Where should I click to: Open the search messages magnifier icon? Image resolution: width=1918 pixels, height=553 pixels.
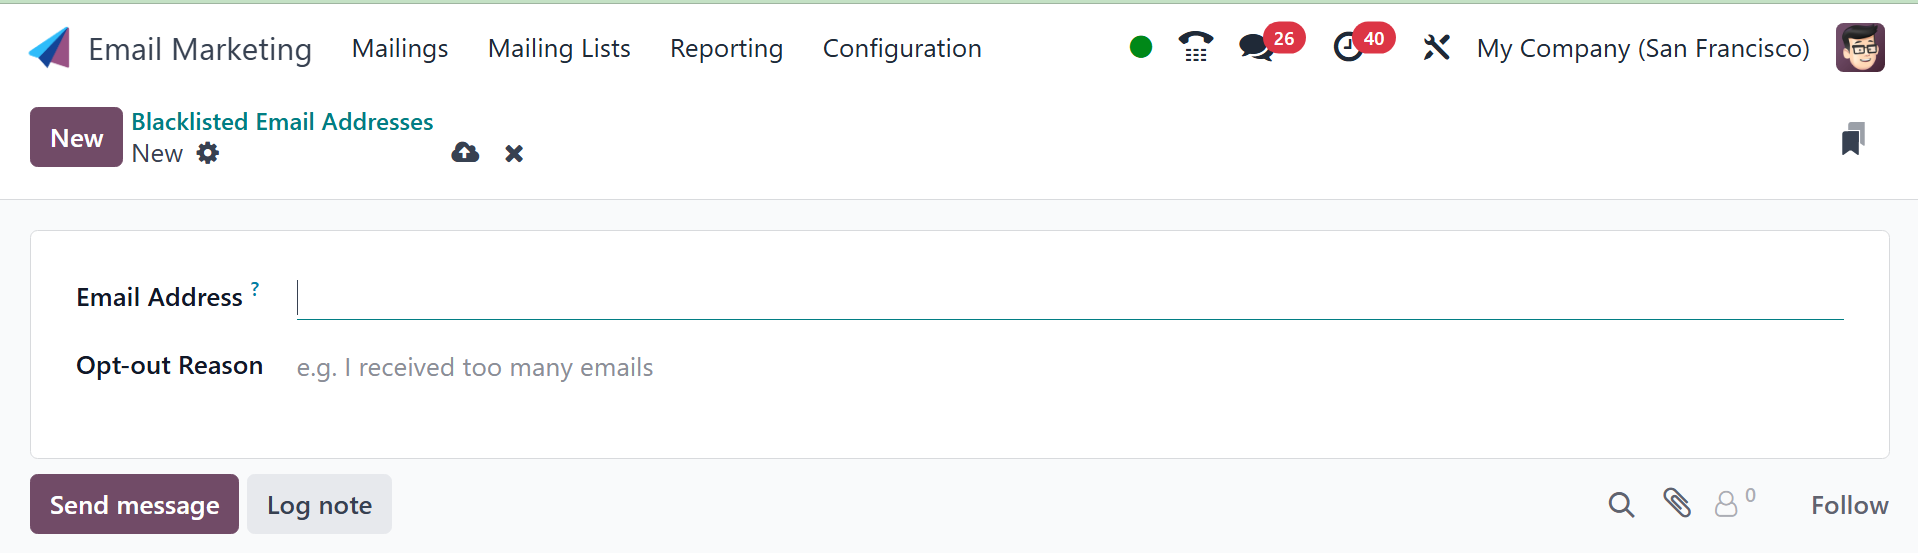[x=1621, y=505]
